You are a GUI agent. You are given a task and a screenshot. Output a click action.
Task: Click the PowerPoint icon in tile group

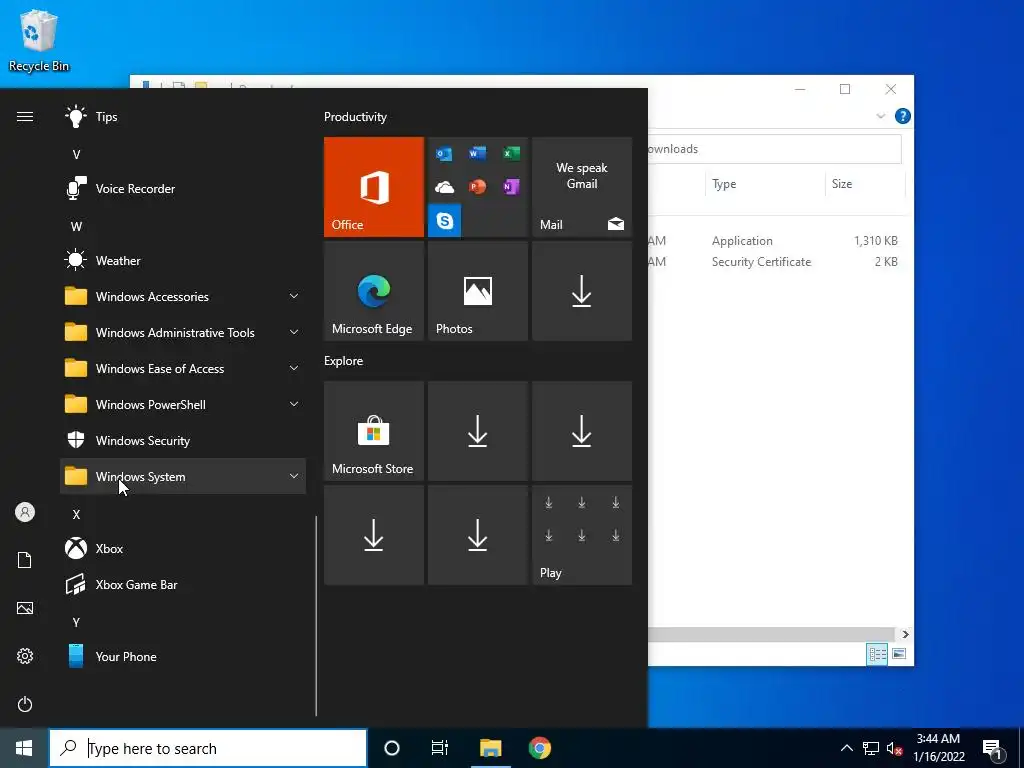(477, 187)
